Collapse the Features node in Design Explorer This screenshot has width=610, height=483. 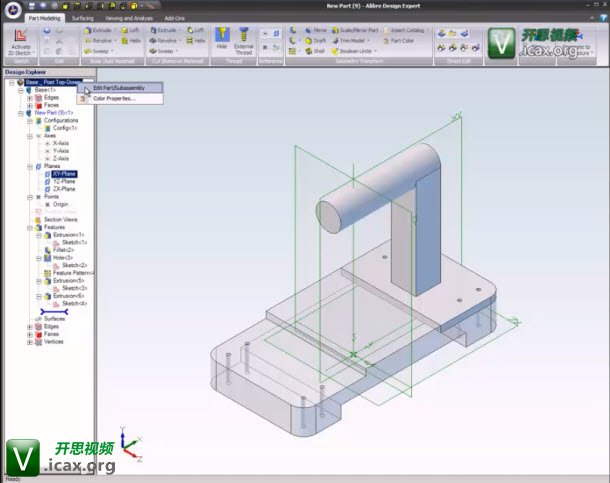[x=30, y=227]
